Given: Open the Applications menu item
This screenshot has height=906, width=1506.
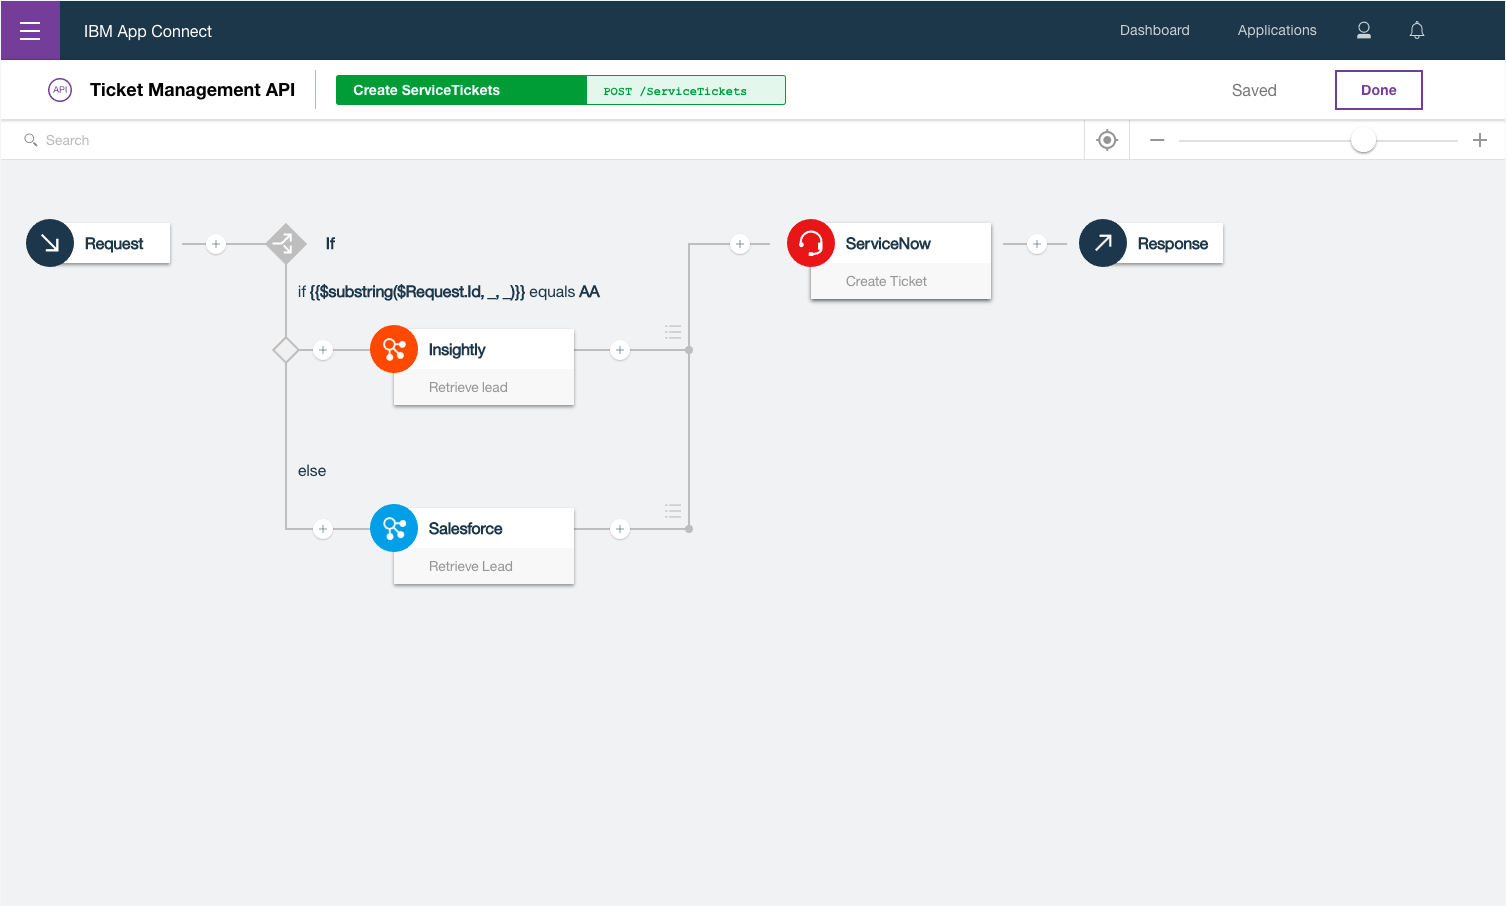Looking at the screenshot, I should [1277, 30].
